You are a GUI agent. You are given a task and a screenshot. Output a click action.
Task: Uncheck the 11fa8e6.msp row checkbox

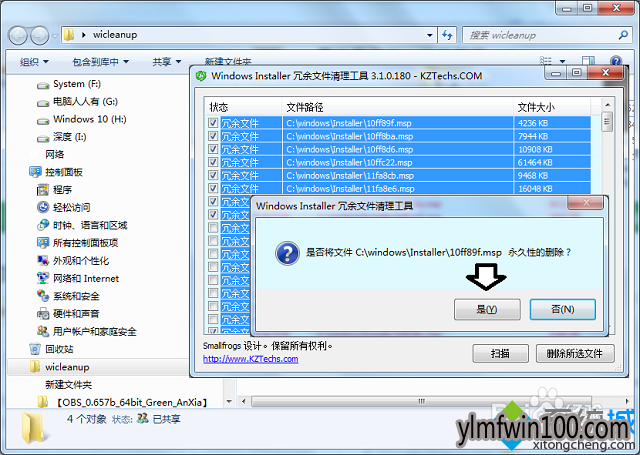[x=213, y=188]
